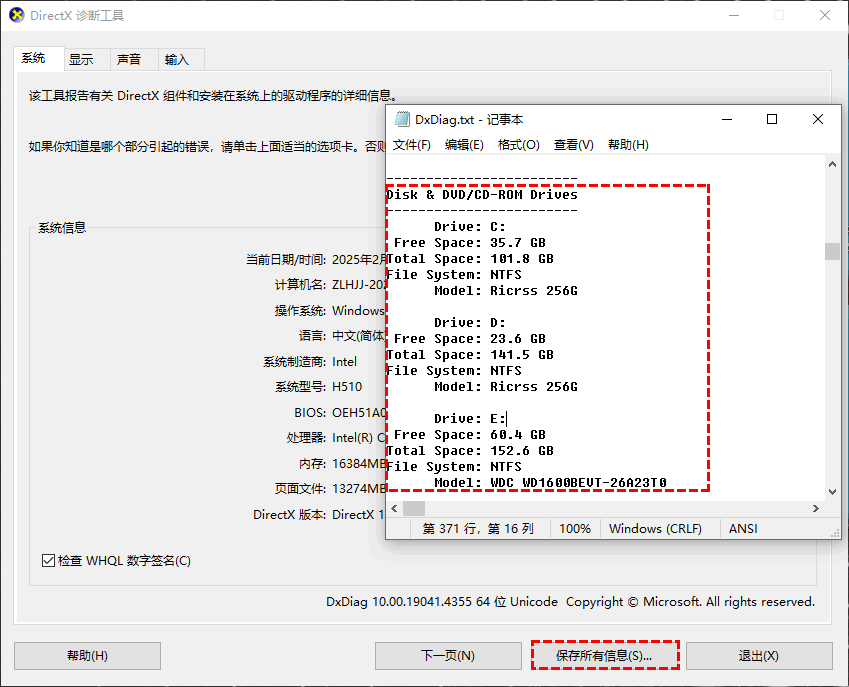The image size is (849, 687).
Task: Close the DxDiag.txt Notepad window
Action: pos(818,119)
